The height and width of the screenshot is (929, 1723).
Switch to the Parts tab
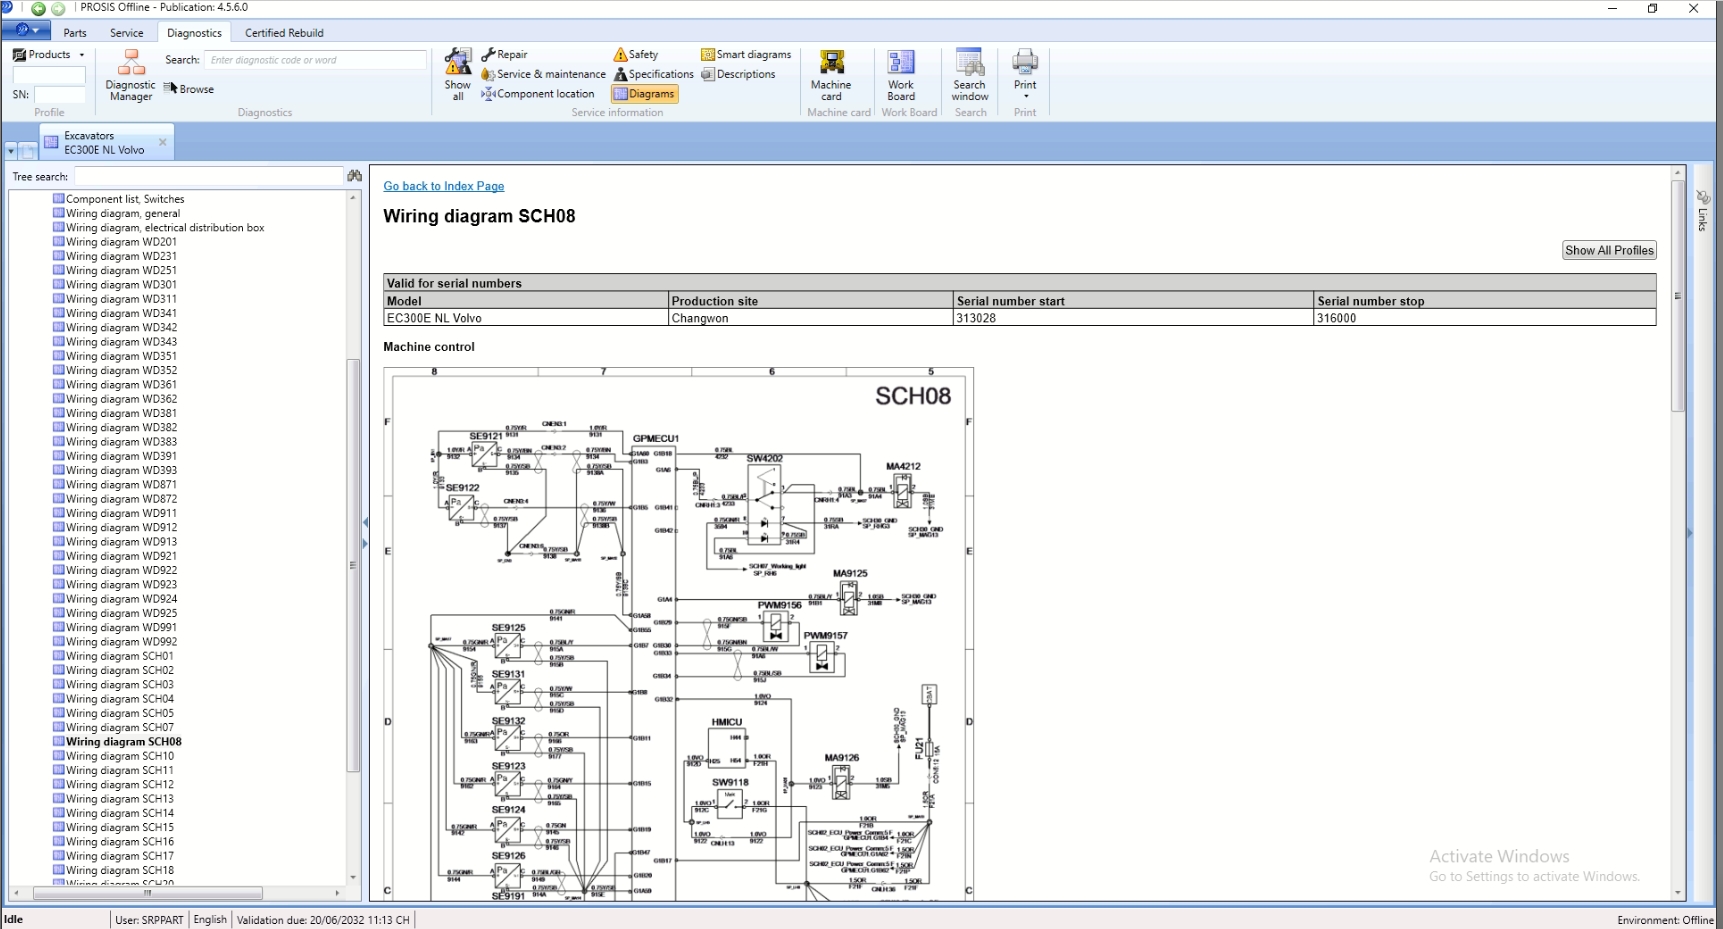(x=75, y=33)
